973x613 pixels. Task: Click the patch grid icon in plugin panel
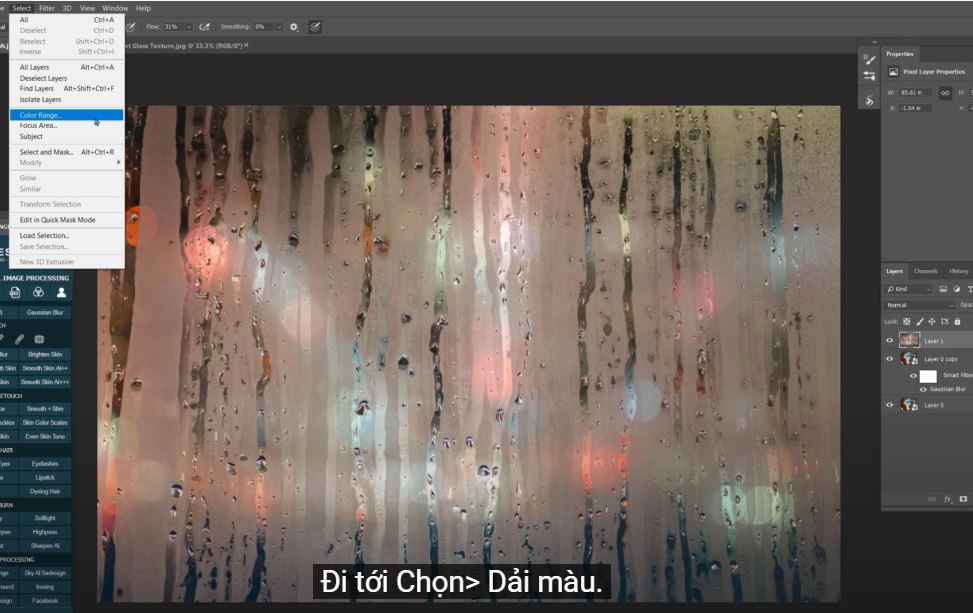click(39, 339)
